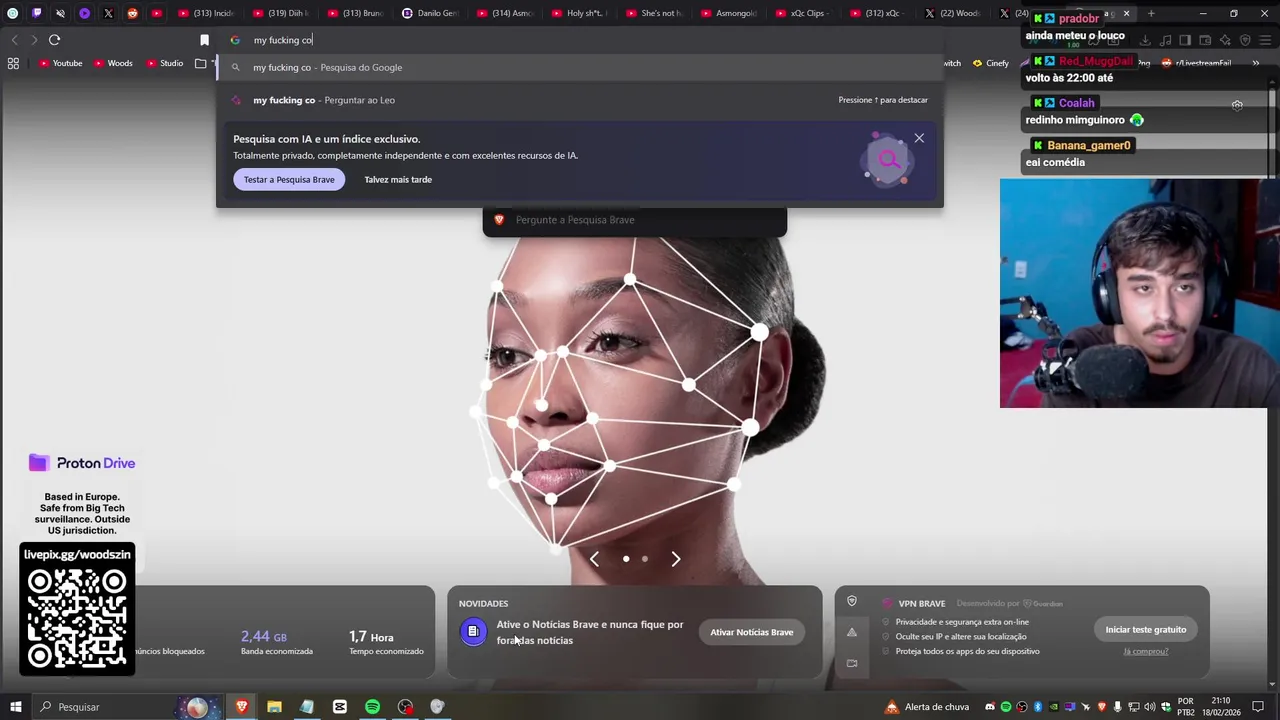Click the taskbar clock showing 21:10
This screenshot has height=720, width=1280.
click(1220, 707)
